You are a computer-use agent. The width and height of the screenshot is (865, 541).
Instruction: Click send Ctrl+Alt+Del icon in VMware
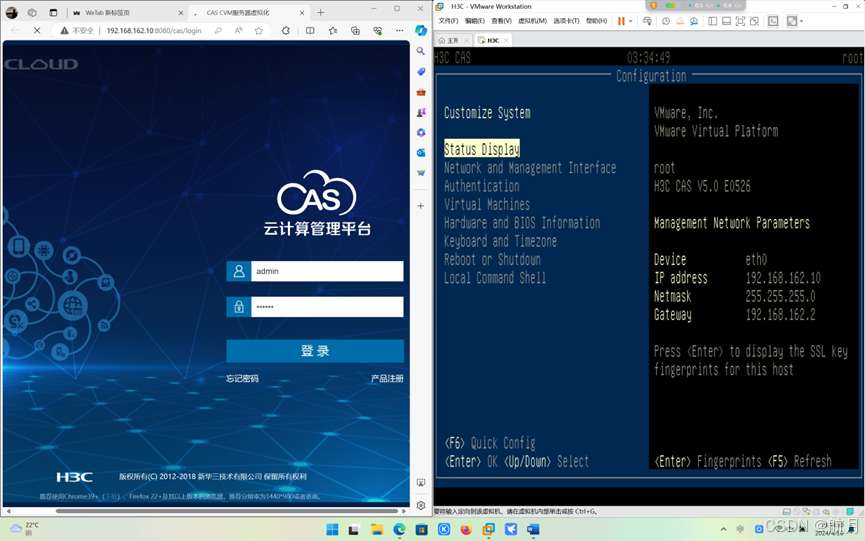pyautogui.click(x=647, y=21)
